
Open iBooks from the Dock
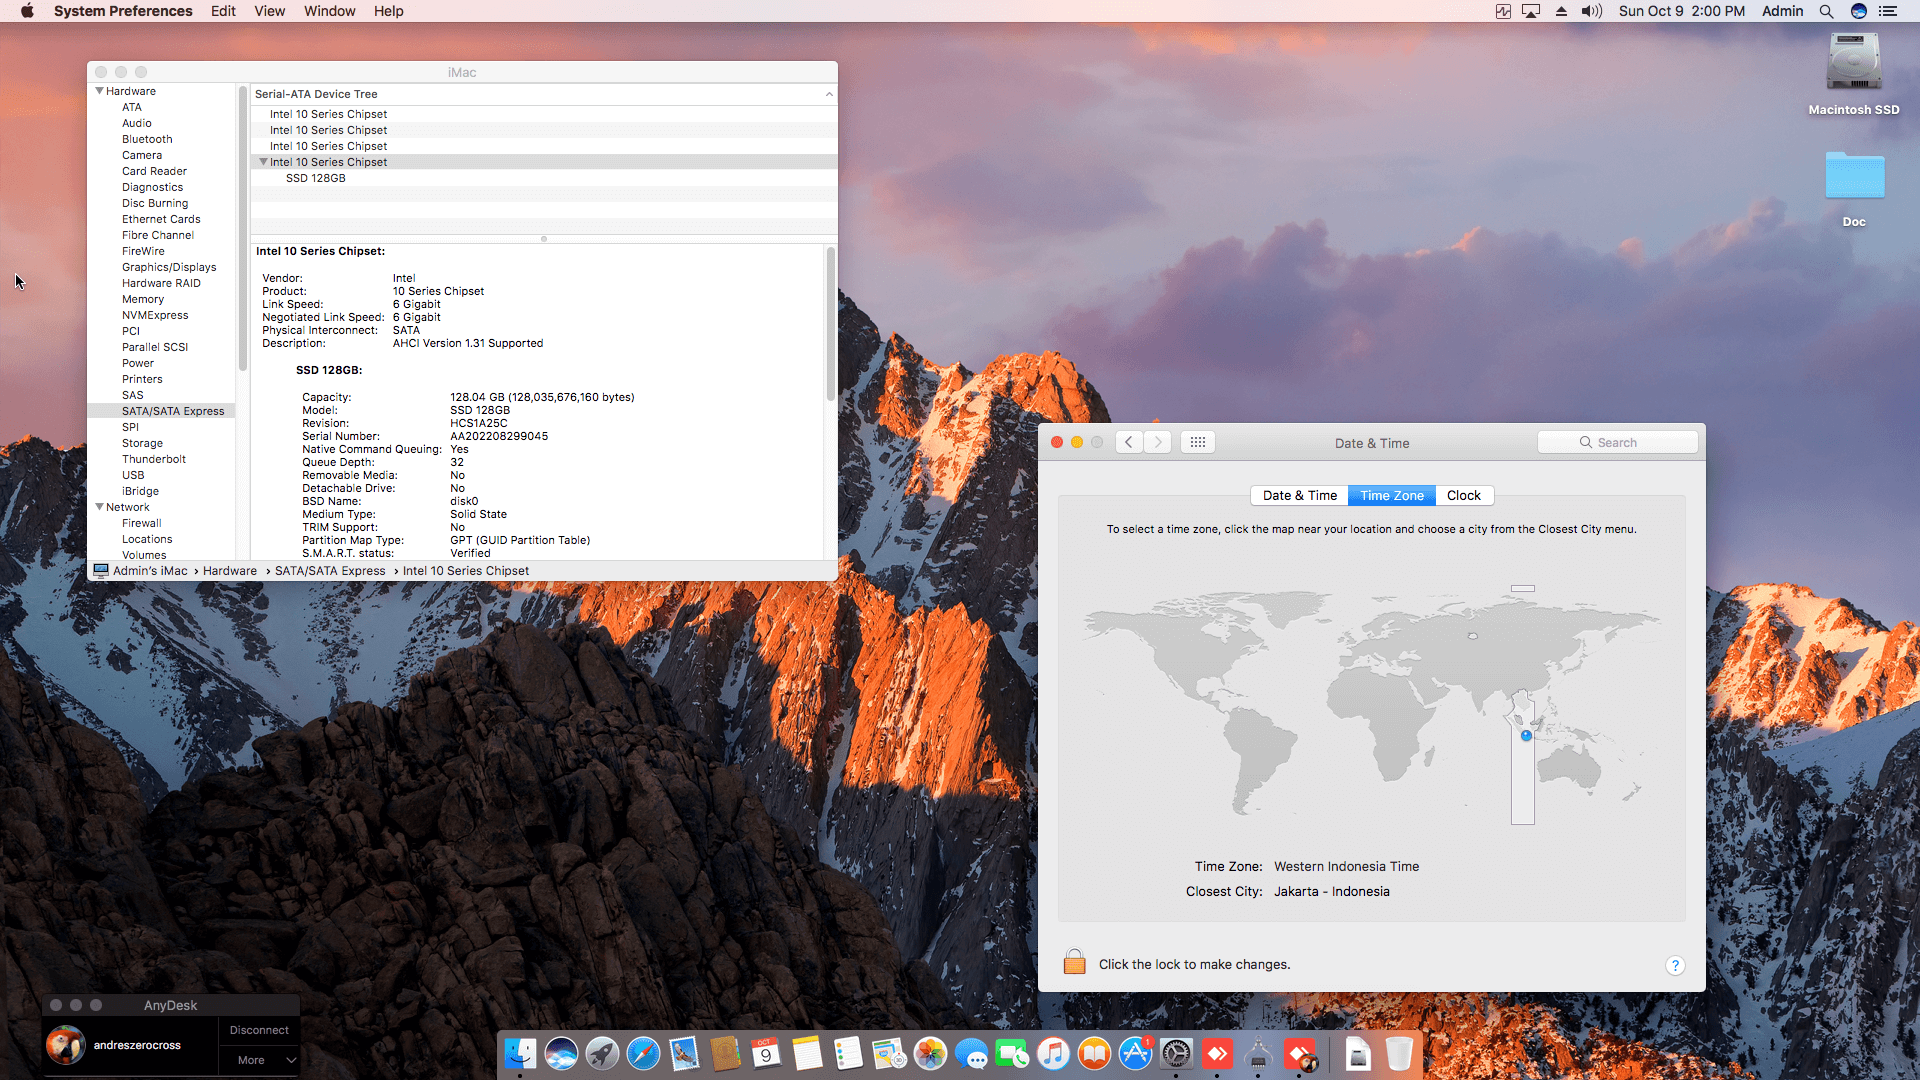(x=1094, y=1053)
